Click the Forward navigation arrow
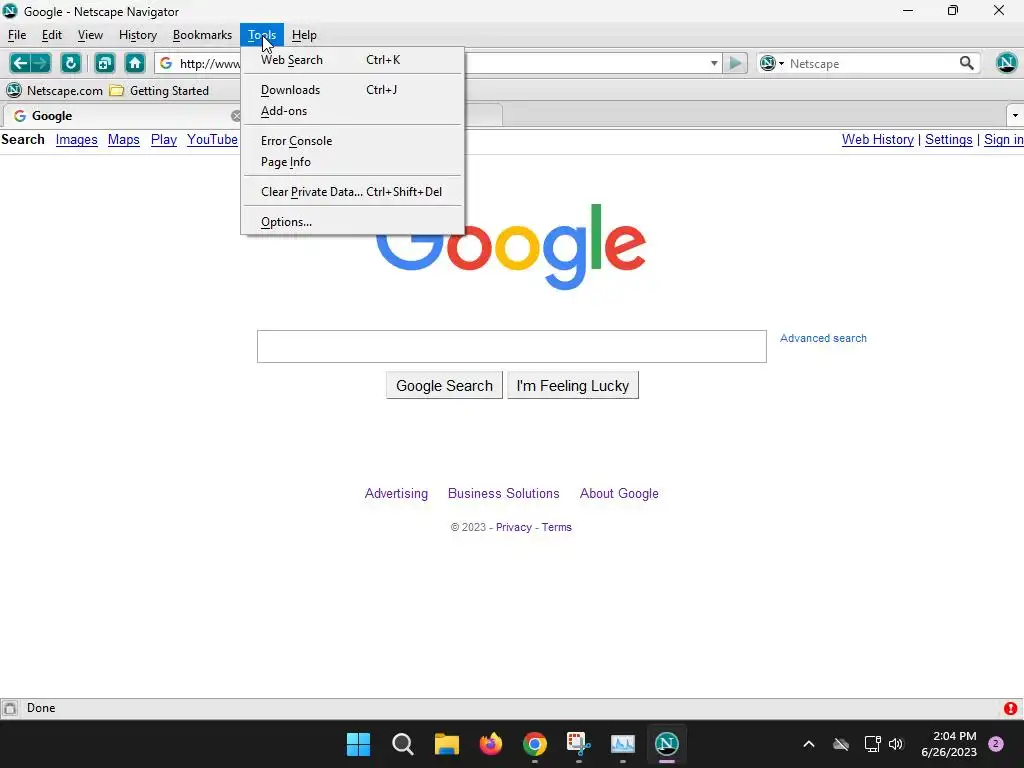 40,63
